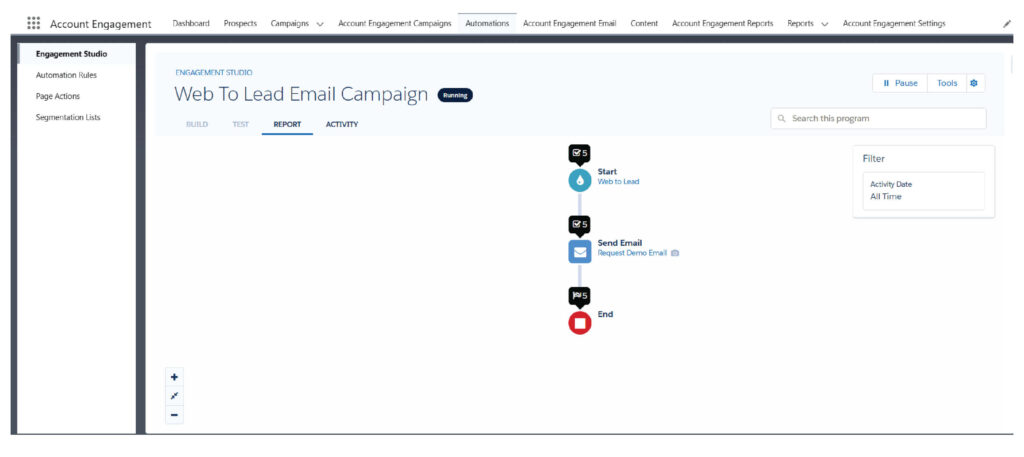Select the Automations tab
Image resolution: width=1024 pixels, height=457 pixels.
click(487, 24)
